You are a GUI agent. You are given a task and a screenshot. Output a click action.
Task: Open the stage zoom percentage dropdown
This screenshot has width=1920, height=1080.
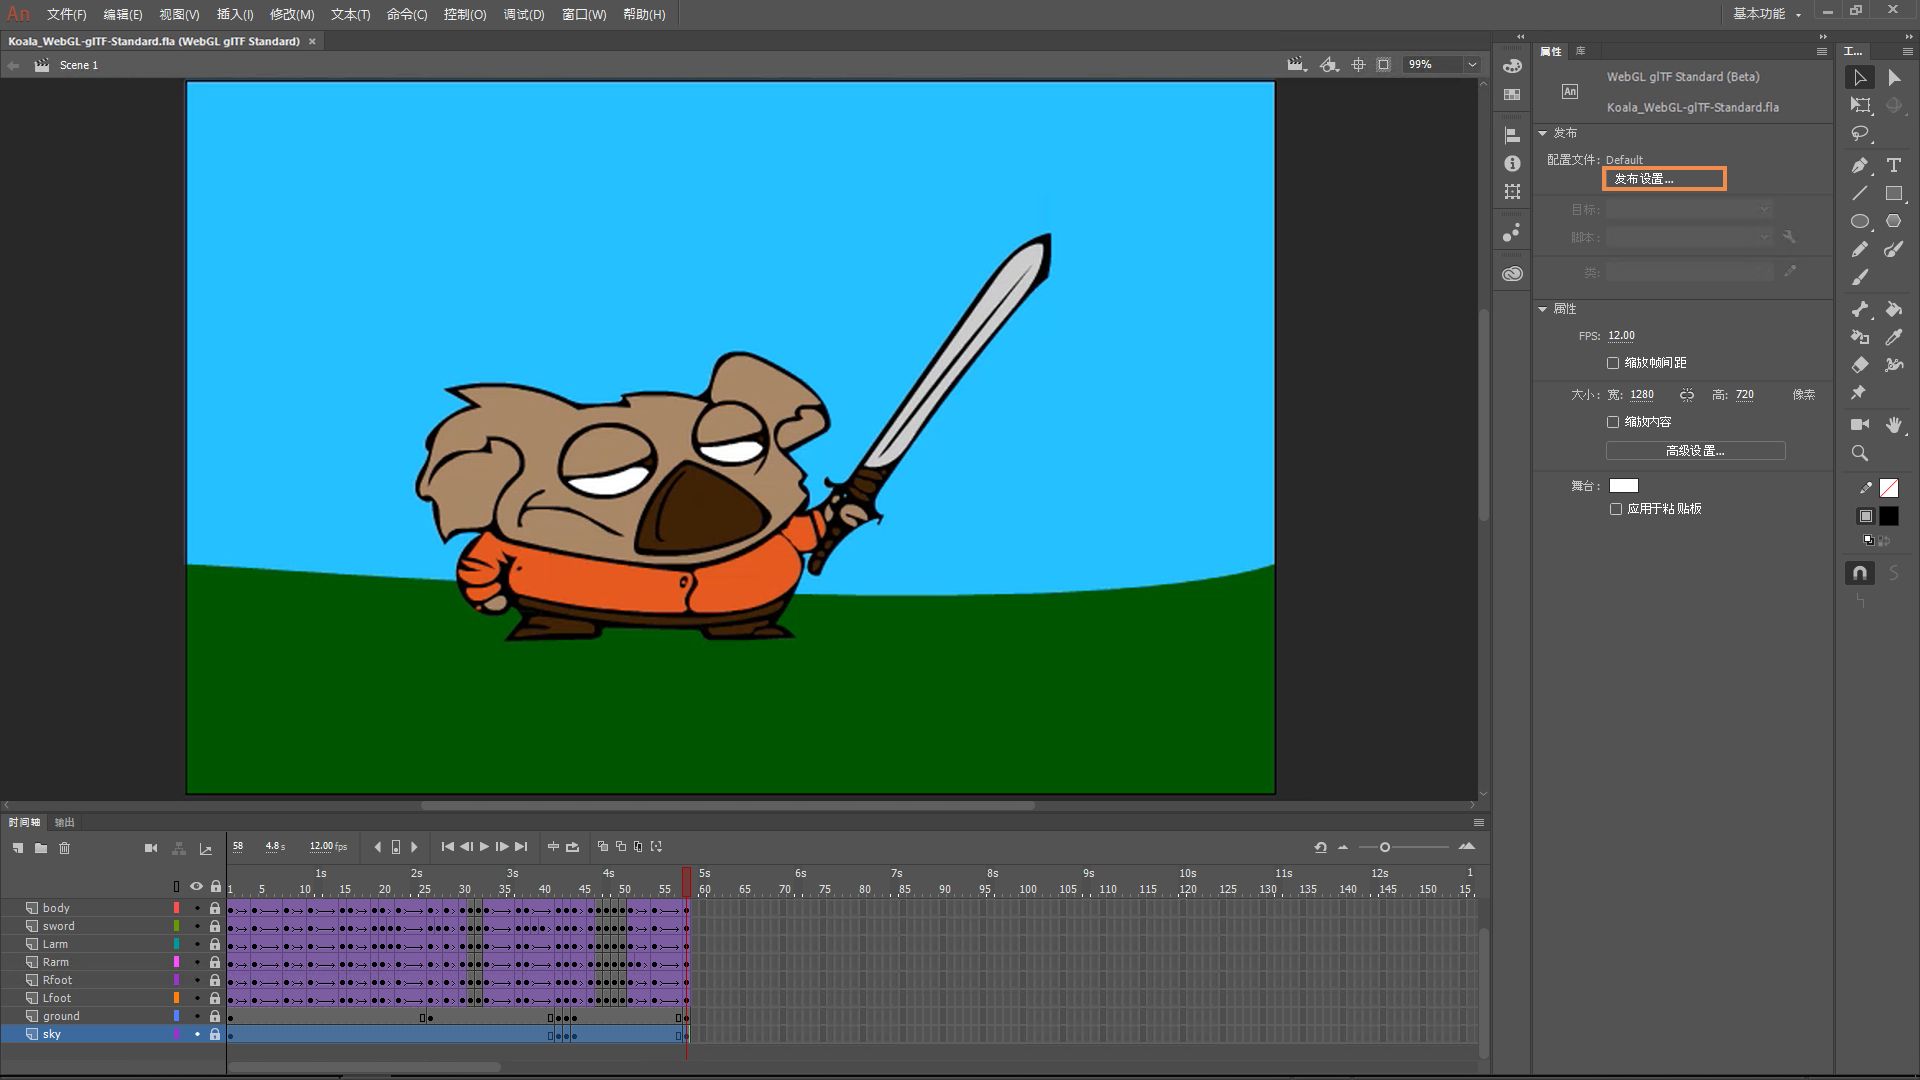[1472, 65]
